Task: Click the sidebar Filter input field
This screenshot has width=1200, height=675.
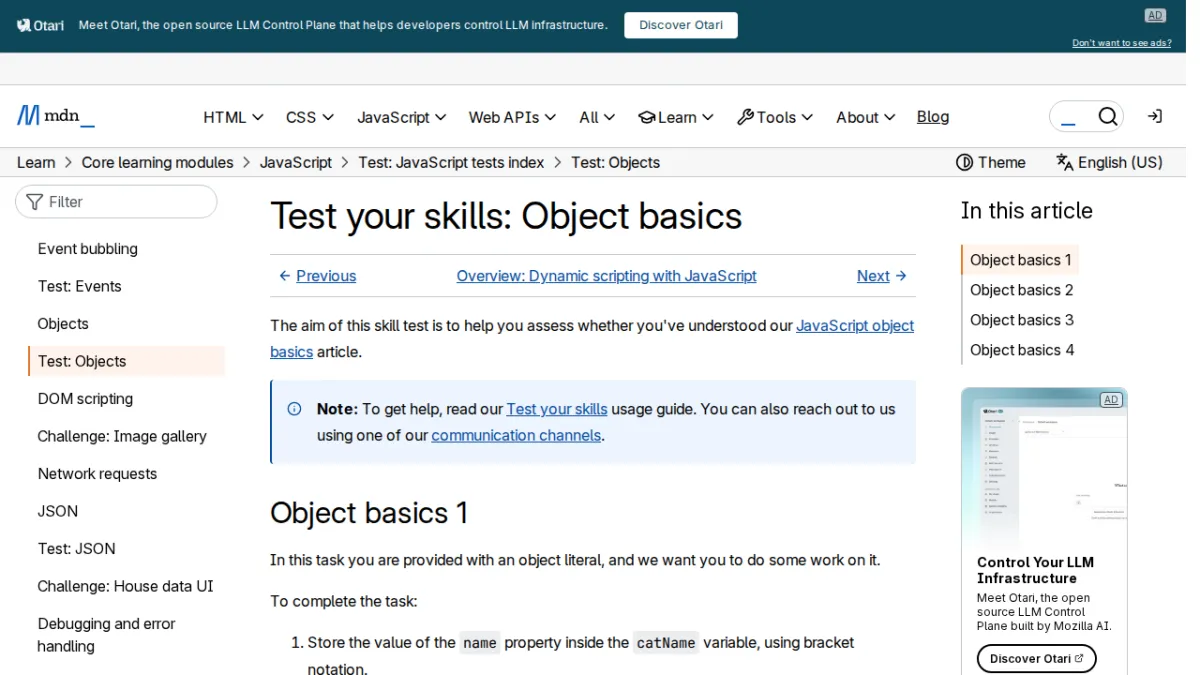Action: (x=116, y=201)
